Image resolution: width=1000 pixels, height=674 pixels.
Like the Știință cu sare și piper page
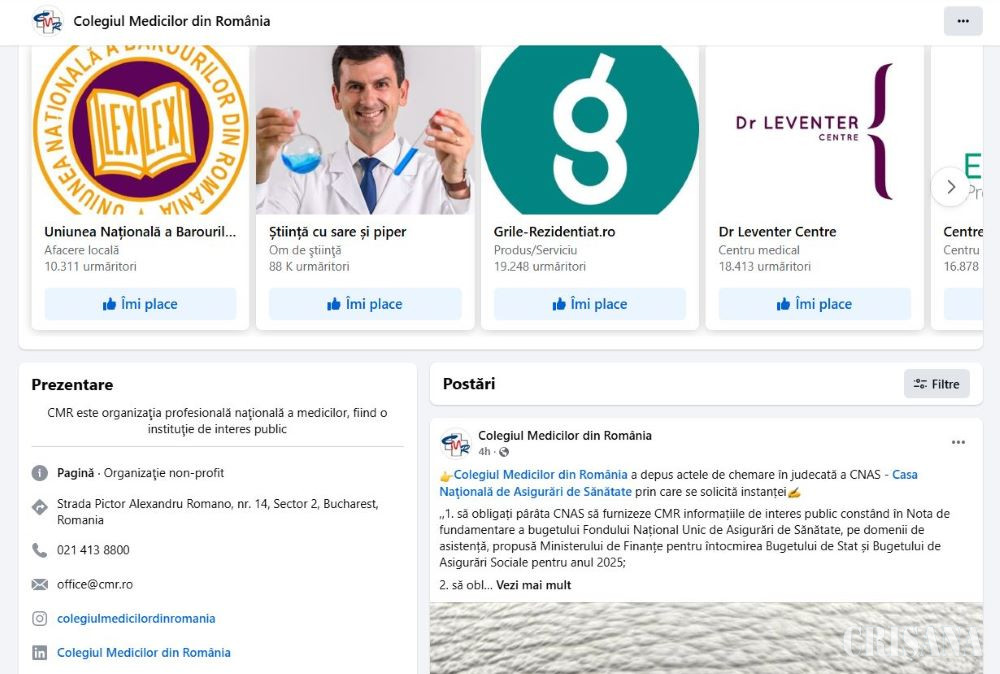(x=365, y=304)
